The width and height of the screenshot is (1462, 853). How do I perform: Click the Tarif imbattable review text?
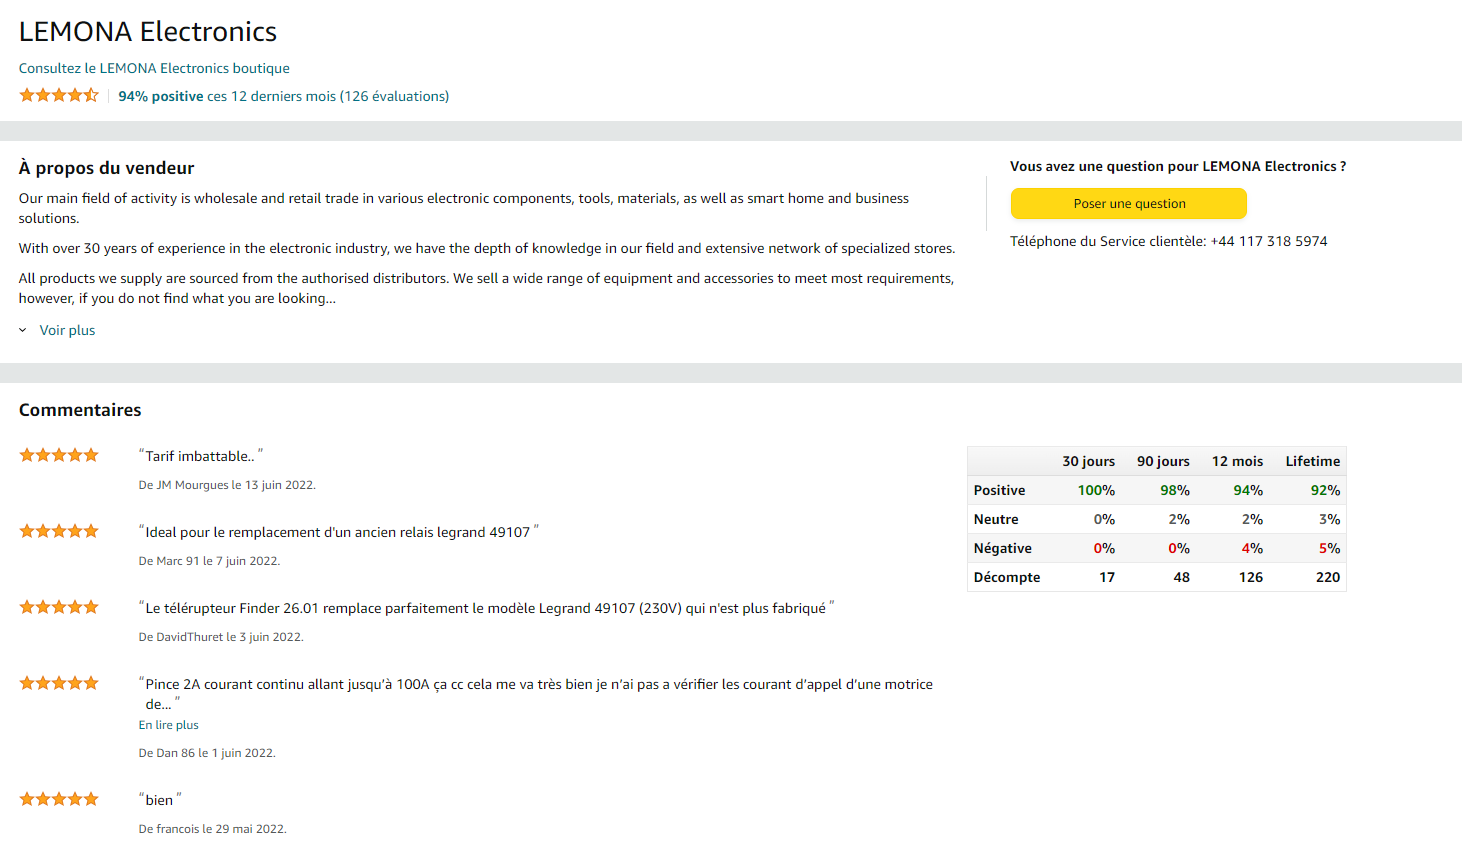point(200,456)
